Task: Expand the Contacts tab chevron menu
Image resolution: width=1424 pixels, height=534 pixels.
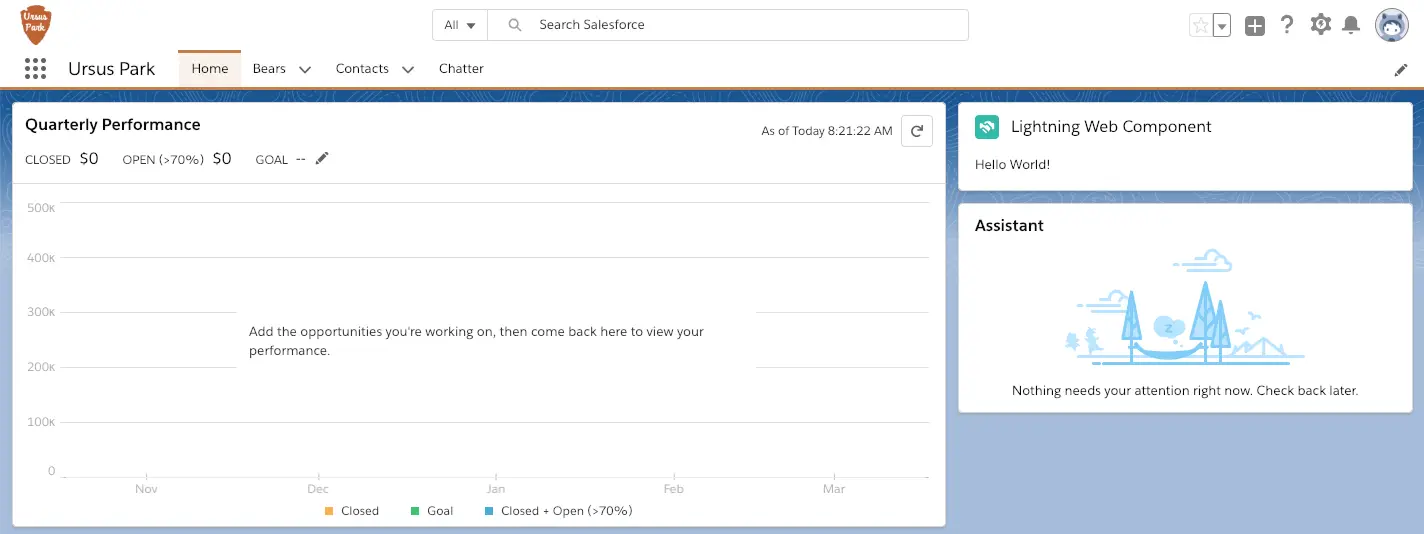Action: click(x=408, y=70)
